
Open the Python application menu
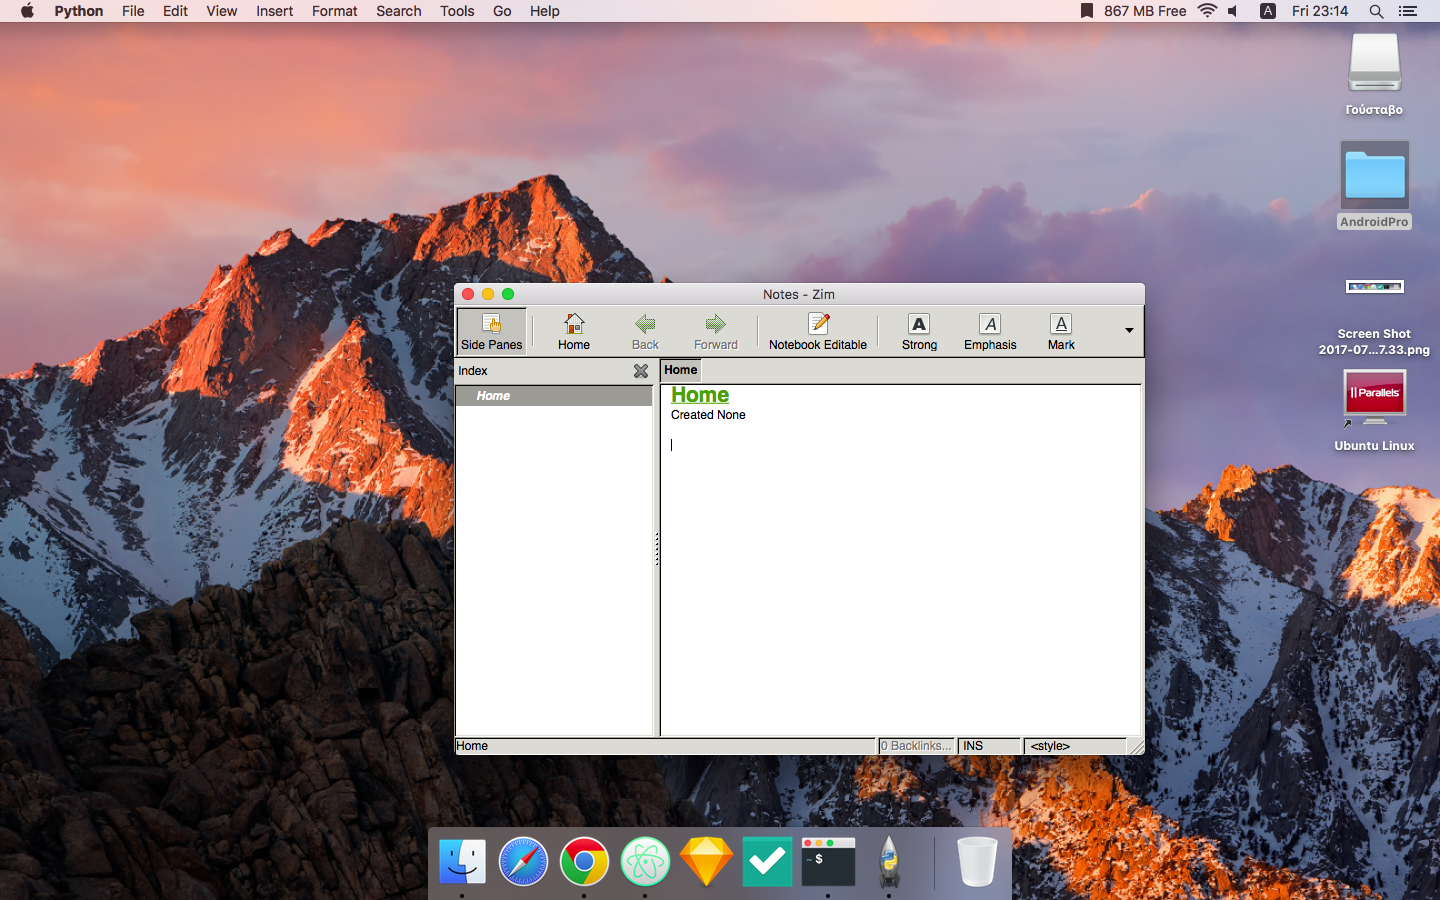(79, 11)
